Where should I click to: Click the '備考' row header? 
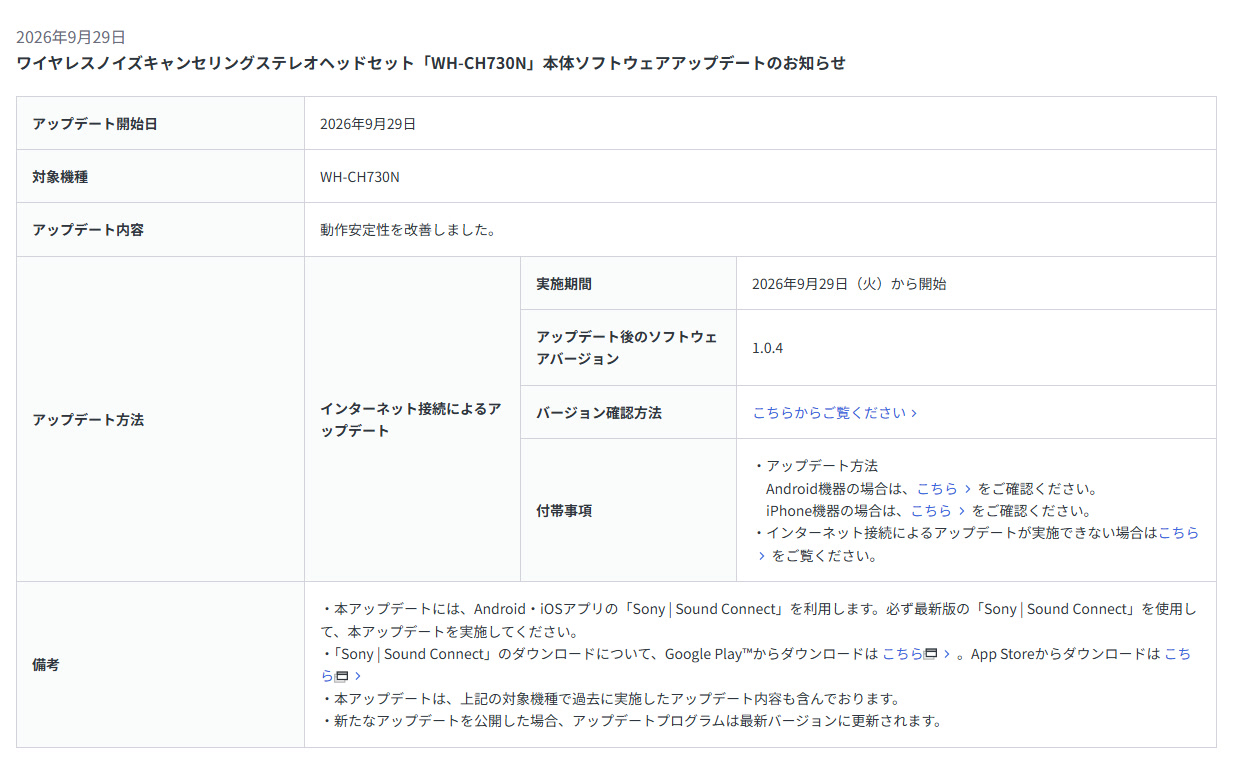tap(160, 664)
